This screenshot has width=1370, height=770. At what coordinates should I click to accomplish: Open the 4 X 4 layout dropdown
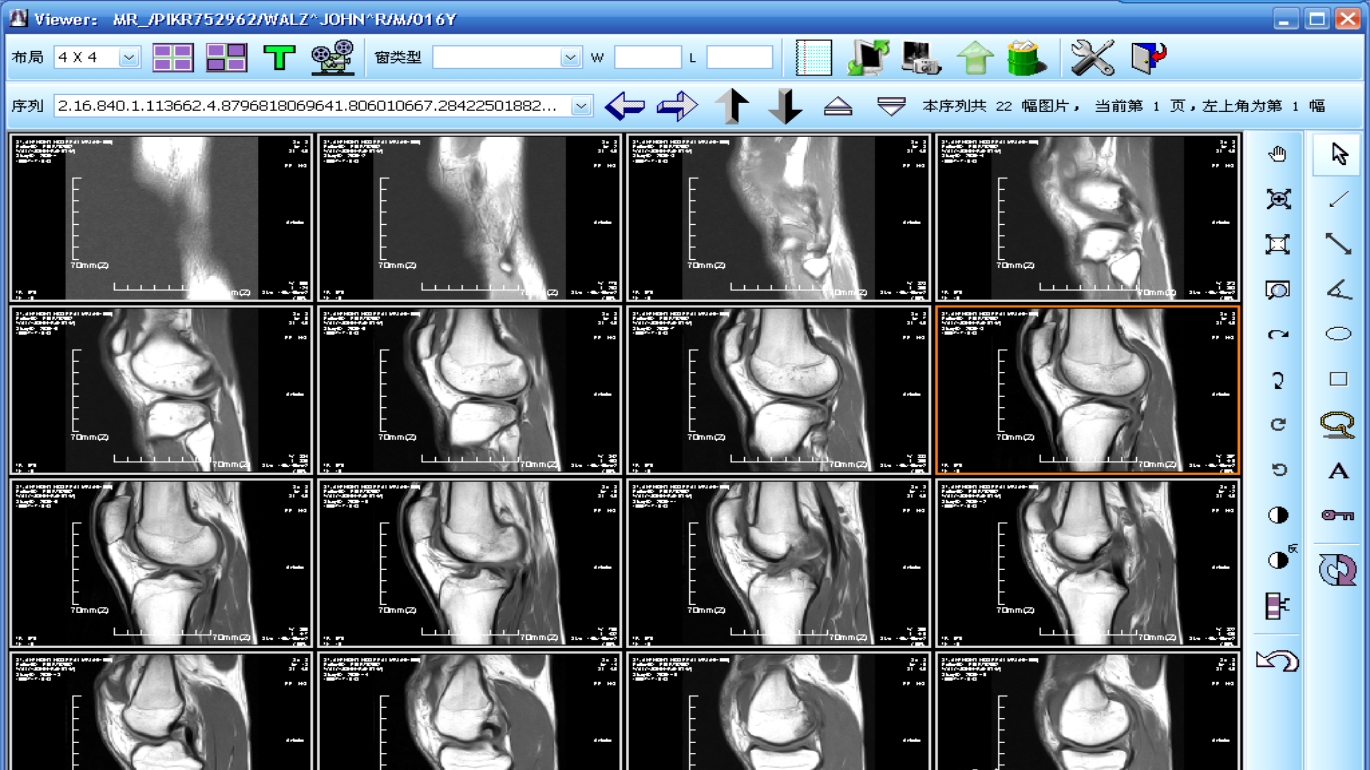[128, 58]
